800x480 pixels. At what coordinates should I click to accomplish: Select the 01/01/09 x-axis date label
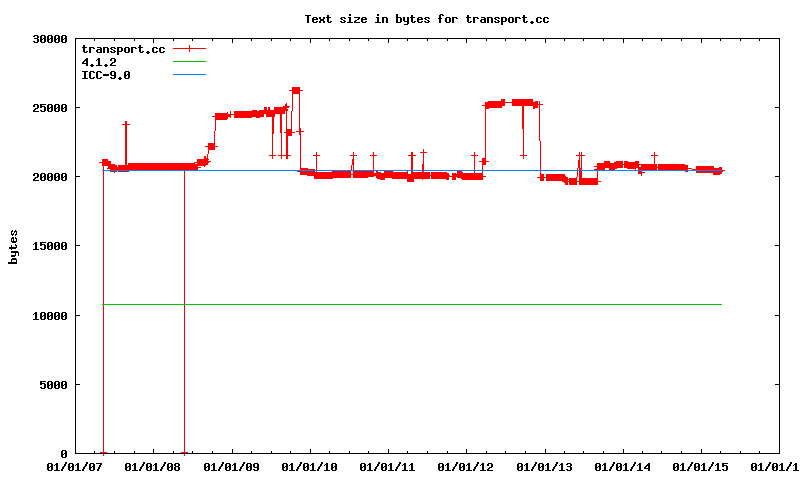[x=232, y=467]
